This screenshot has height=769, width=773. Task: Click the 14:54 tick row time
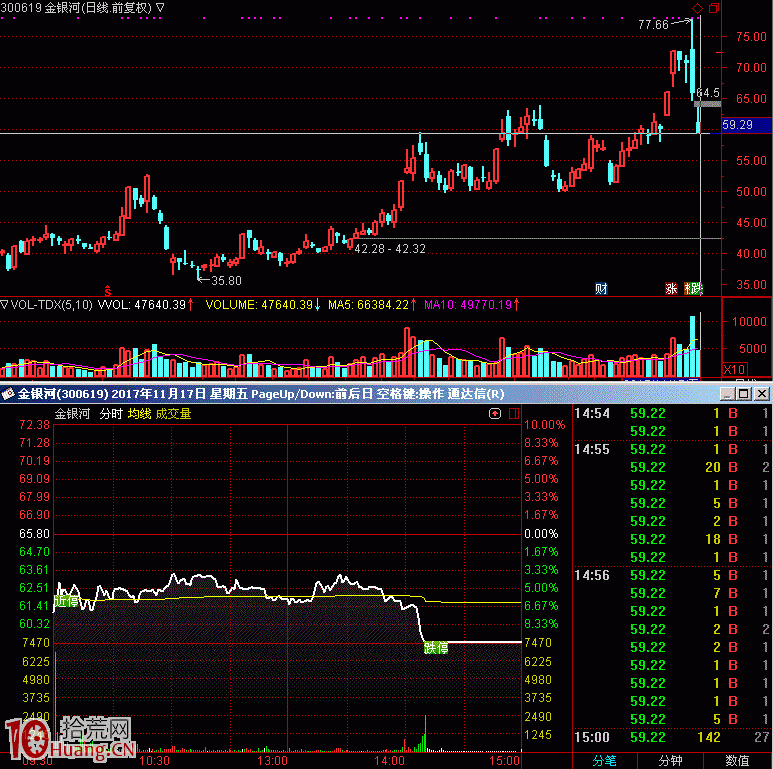(592, 413)
